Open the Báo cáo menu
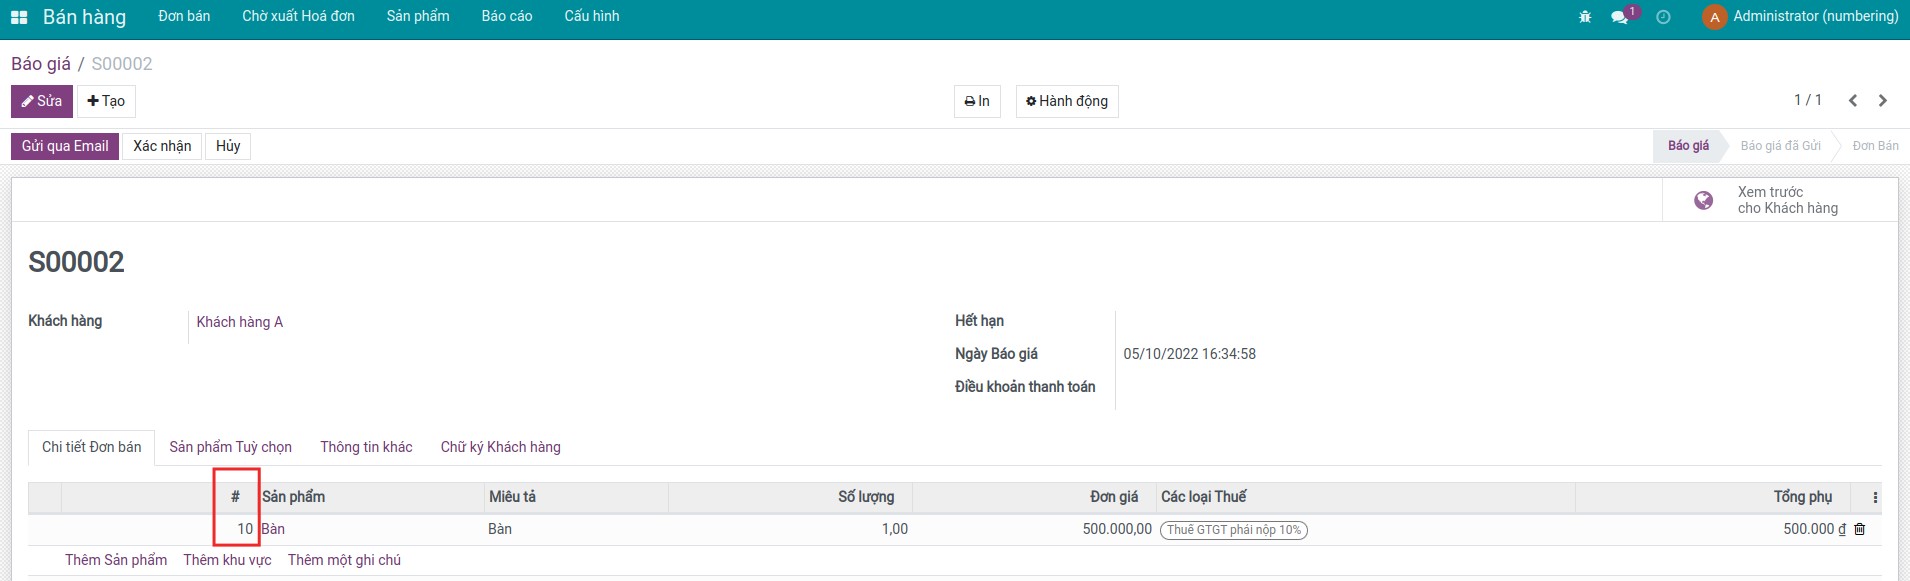Screen dimensions: 1910x581 click(x=506, y=17)
